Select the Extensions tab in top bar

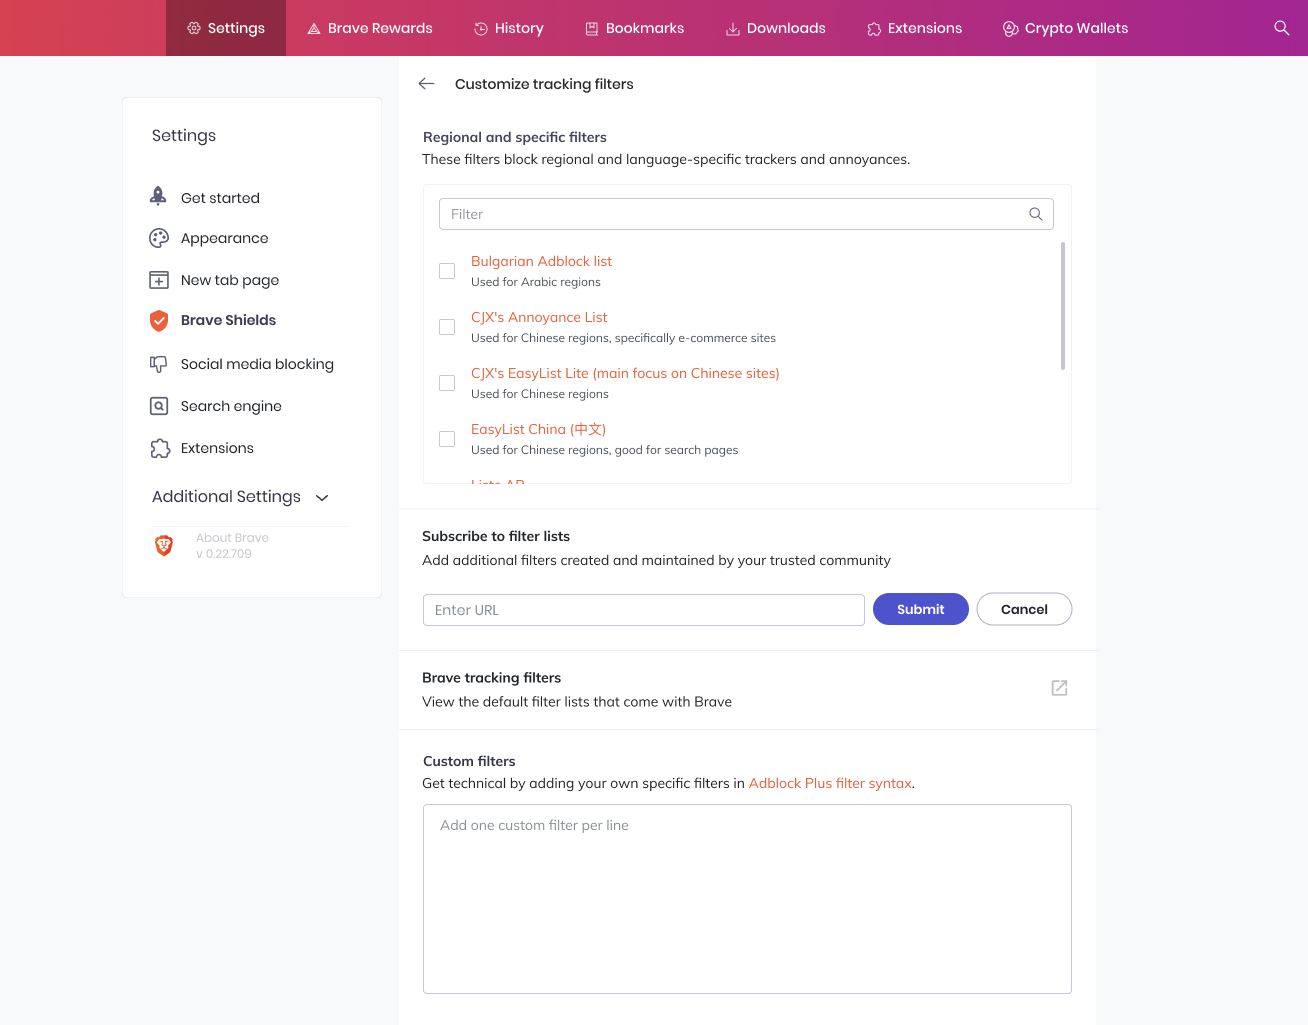(915, 28)
